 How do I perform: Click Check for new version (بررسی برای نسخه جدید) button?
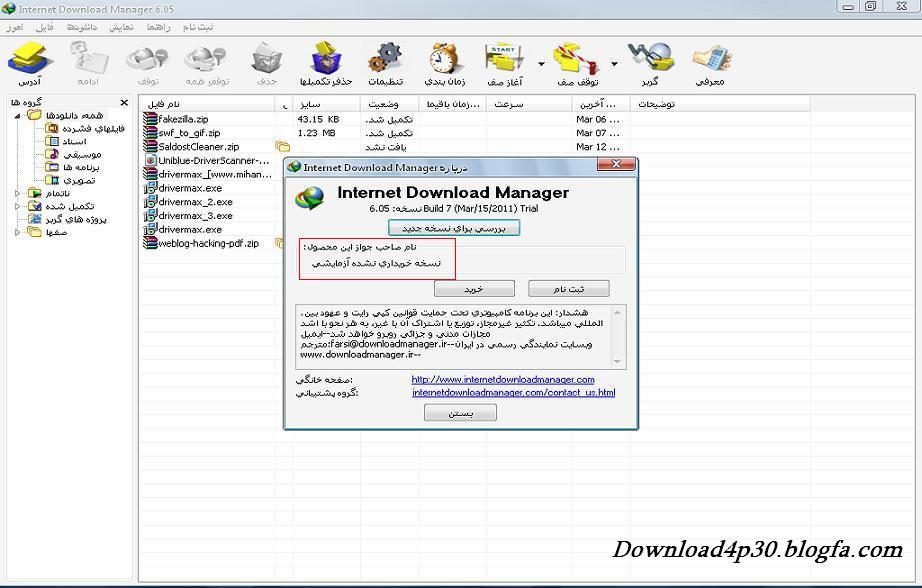click(x=454, y=228)
